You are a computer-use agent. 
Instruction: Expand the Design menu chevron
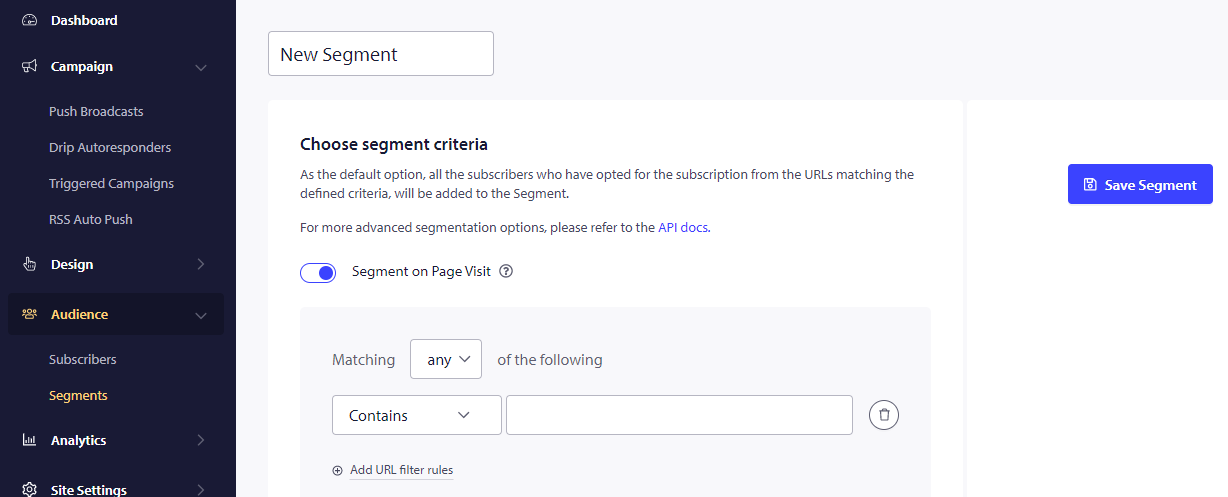(201, 265)
